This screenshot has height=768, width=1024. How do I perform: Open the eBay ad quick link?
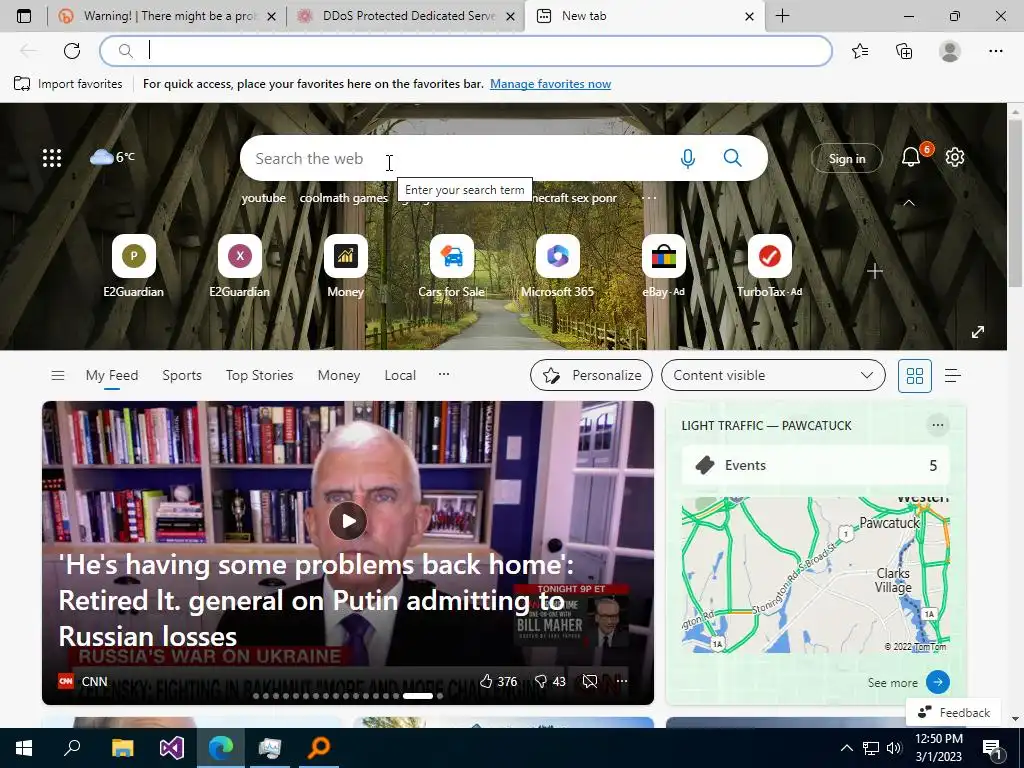coord(664,266)
